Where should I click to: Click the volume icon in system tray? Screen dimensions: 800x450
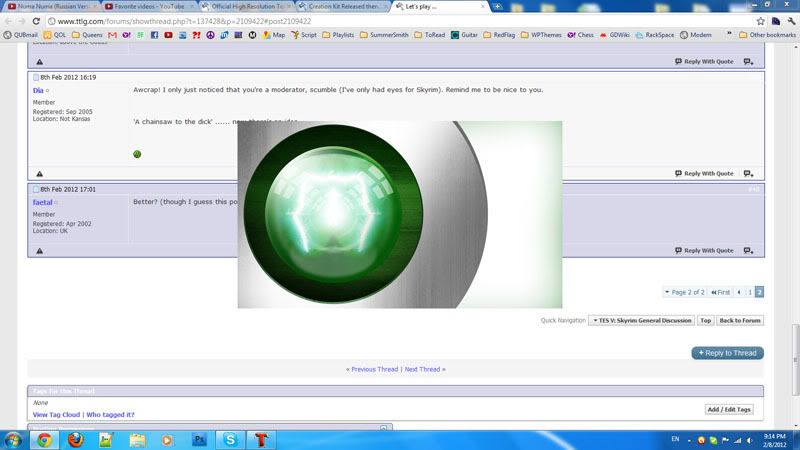(749, 440)
